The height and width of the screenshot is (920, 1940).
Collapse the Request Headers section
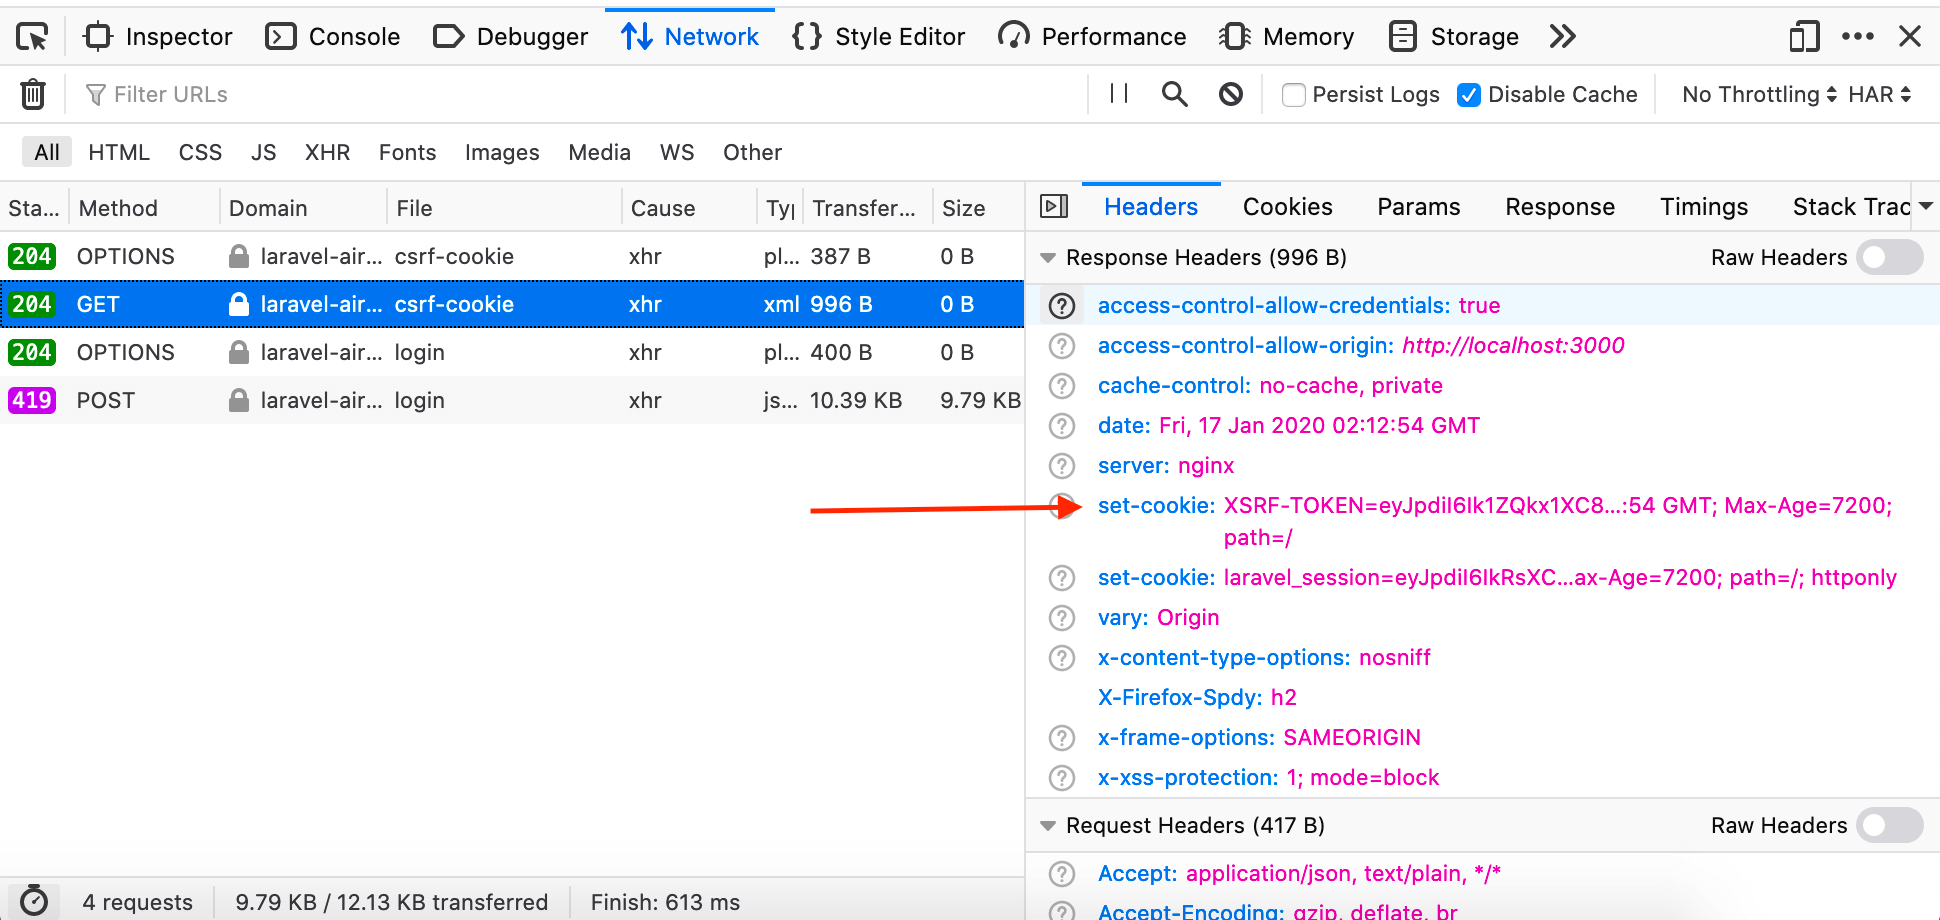[x=1048, y=826]
